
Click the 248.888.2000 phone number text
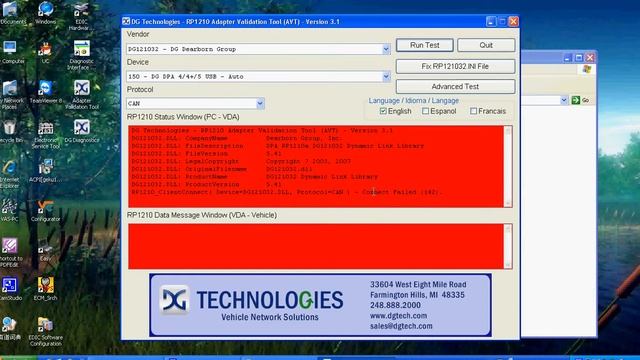pos(395,305)
